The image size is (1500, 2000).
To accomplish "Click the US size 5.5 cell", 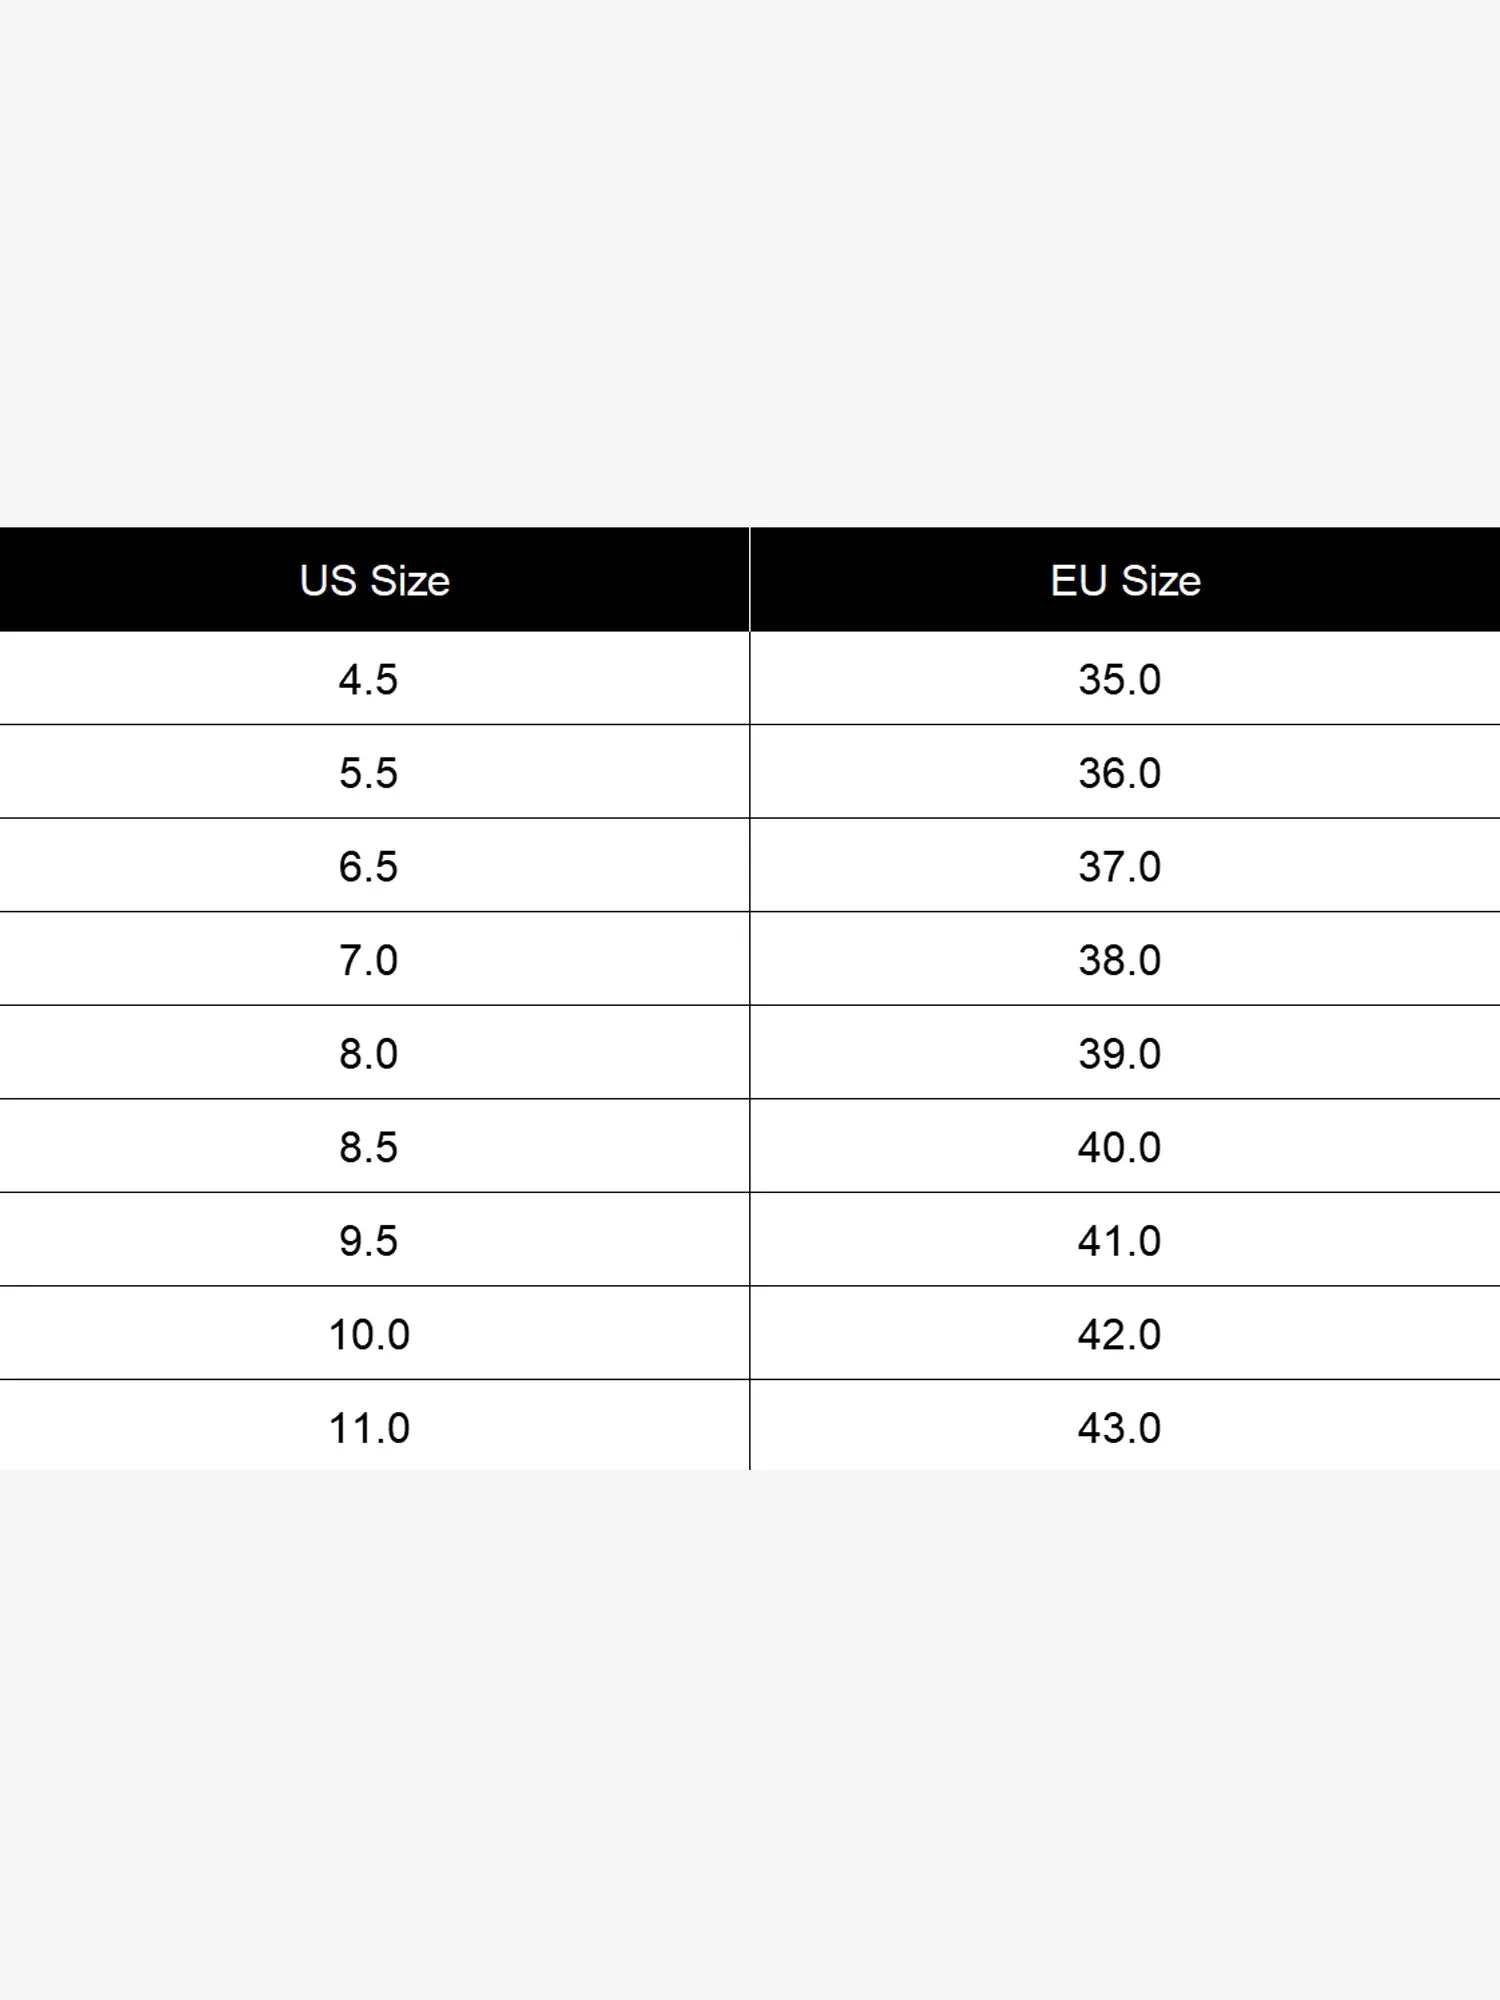I will coord(368,773).
